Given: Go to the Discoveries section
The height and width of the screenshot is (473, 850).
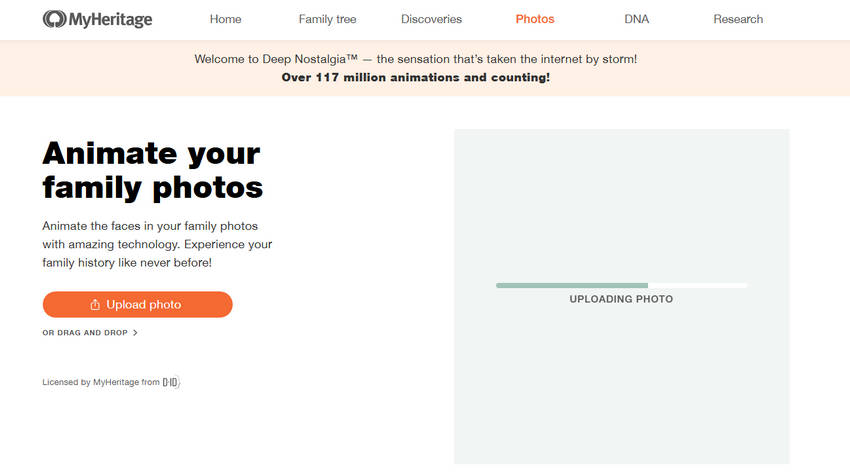Looking at the screenshot, I should point(432,19).
